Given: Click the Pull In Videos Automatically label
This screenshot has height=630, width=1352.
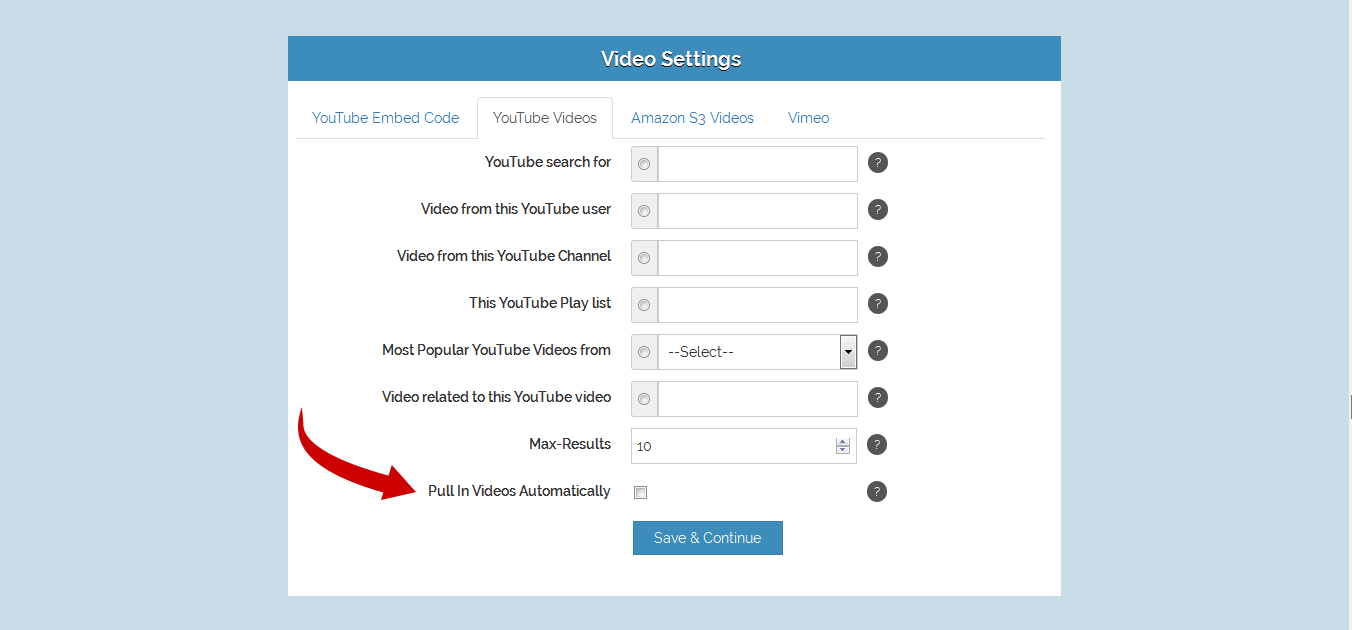Looking at the screenshot, I should (519, 491).
